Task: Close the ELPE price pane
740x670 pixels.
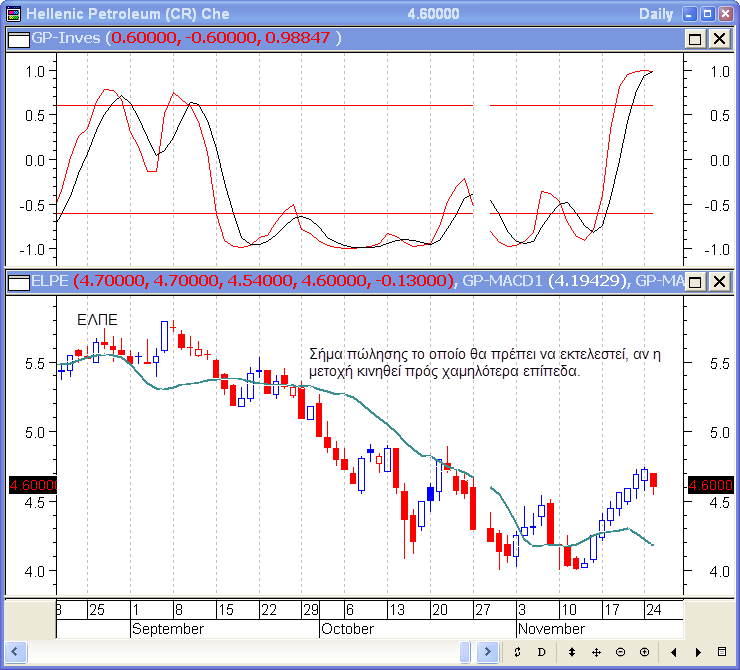Action: (x=719, y=281)
